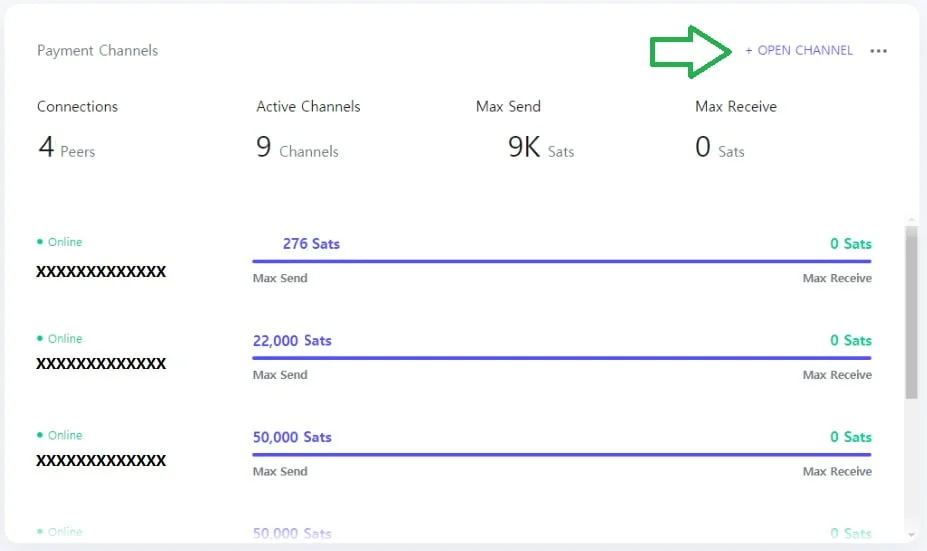The width and height of the screenshot is (927, 551).
Task: Click the Max Receive summary label
Action: [736, 106]
